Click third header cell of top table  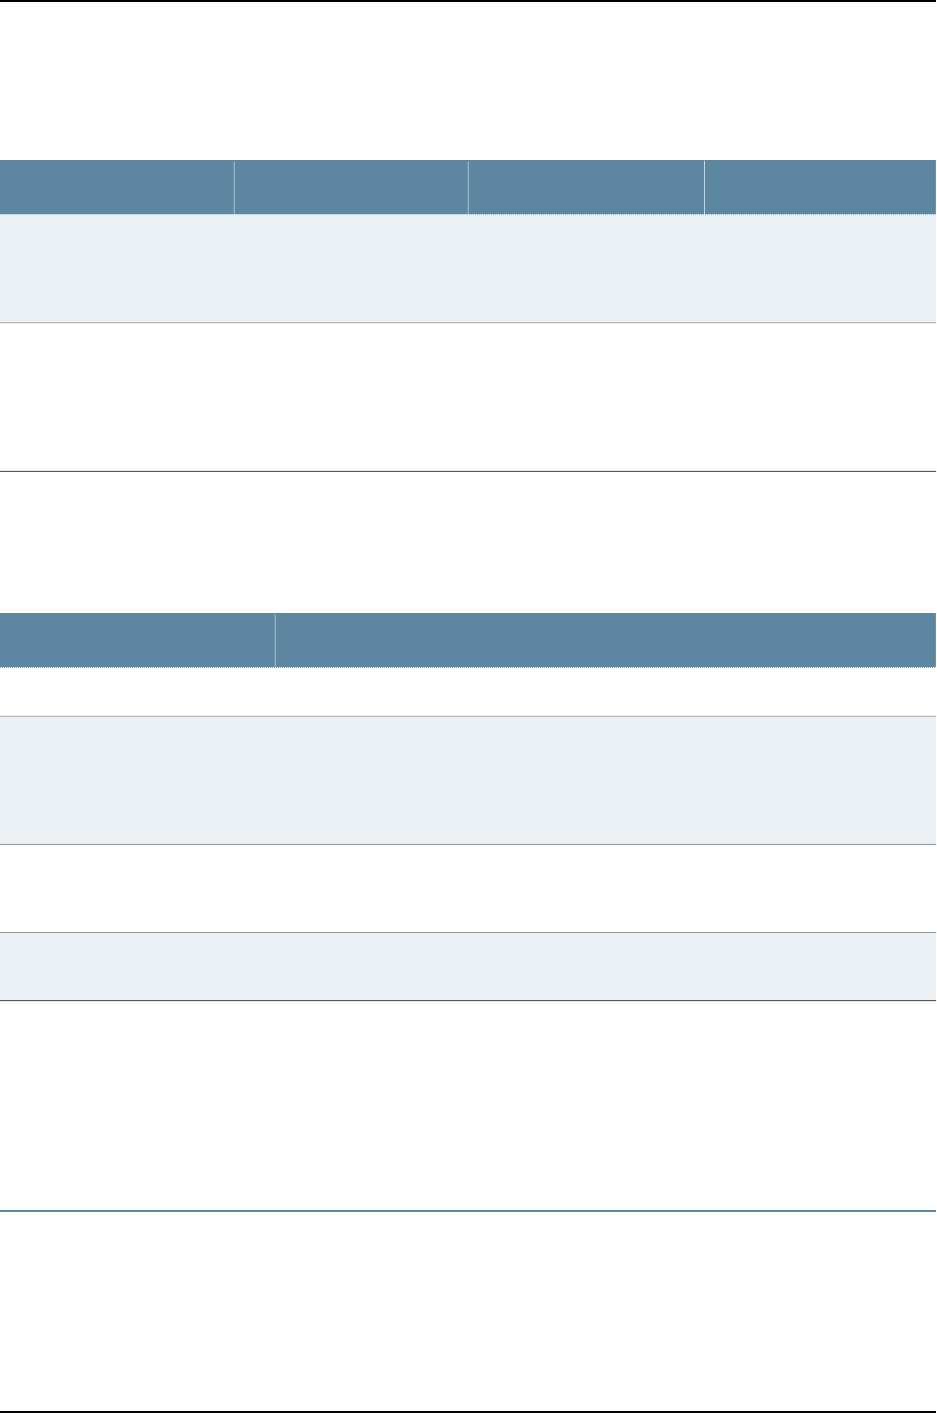[586, 187]
